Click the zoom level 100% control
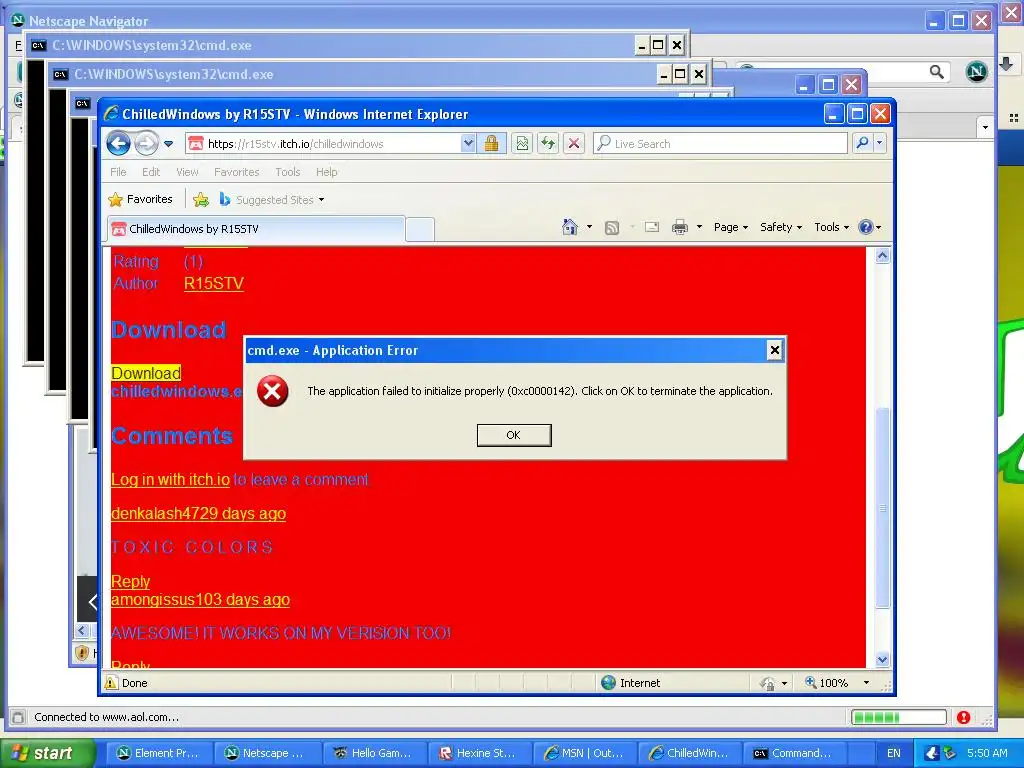Screen dimensions: 1024x768 coord(827,683)
